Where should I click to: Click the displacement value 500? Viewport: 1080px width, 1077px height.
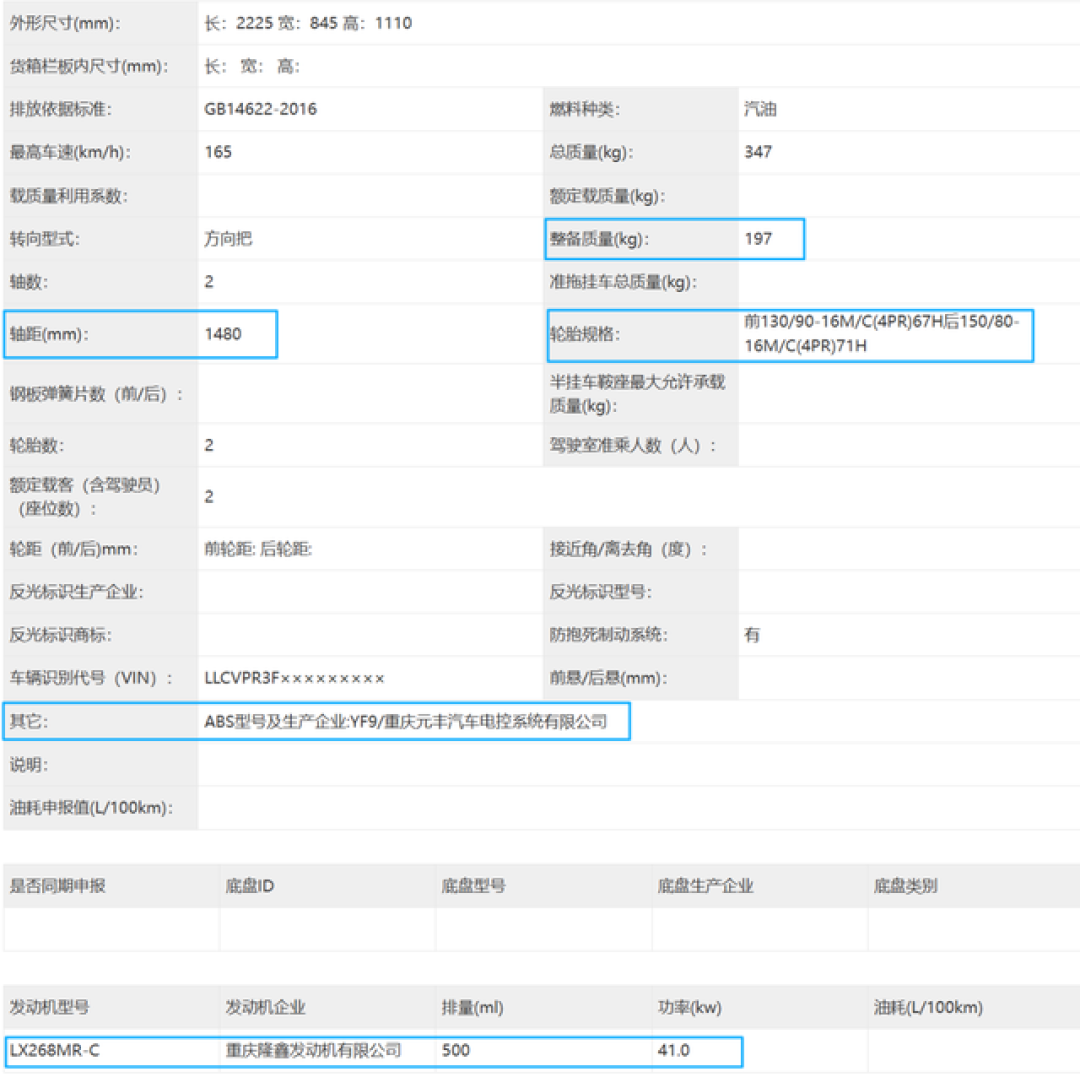point(455,1051)
